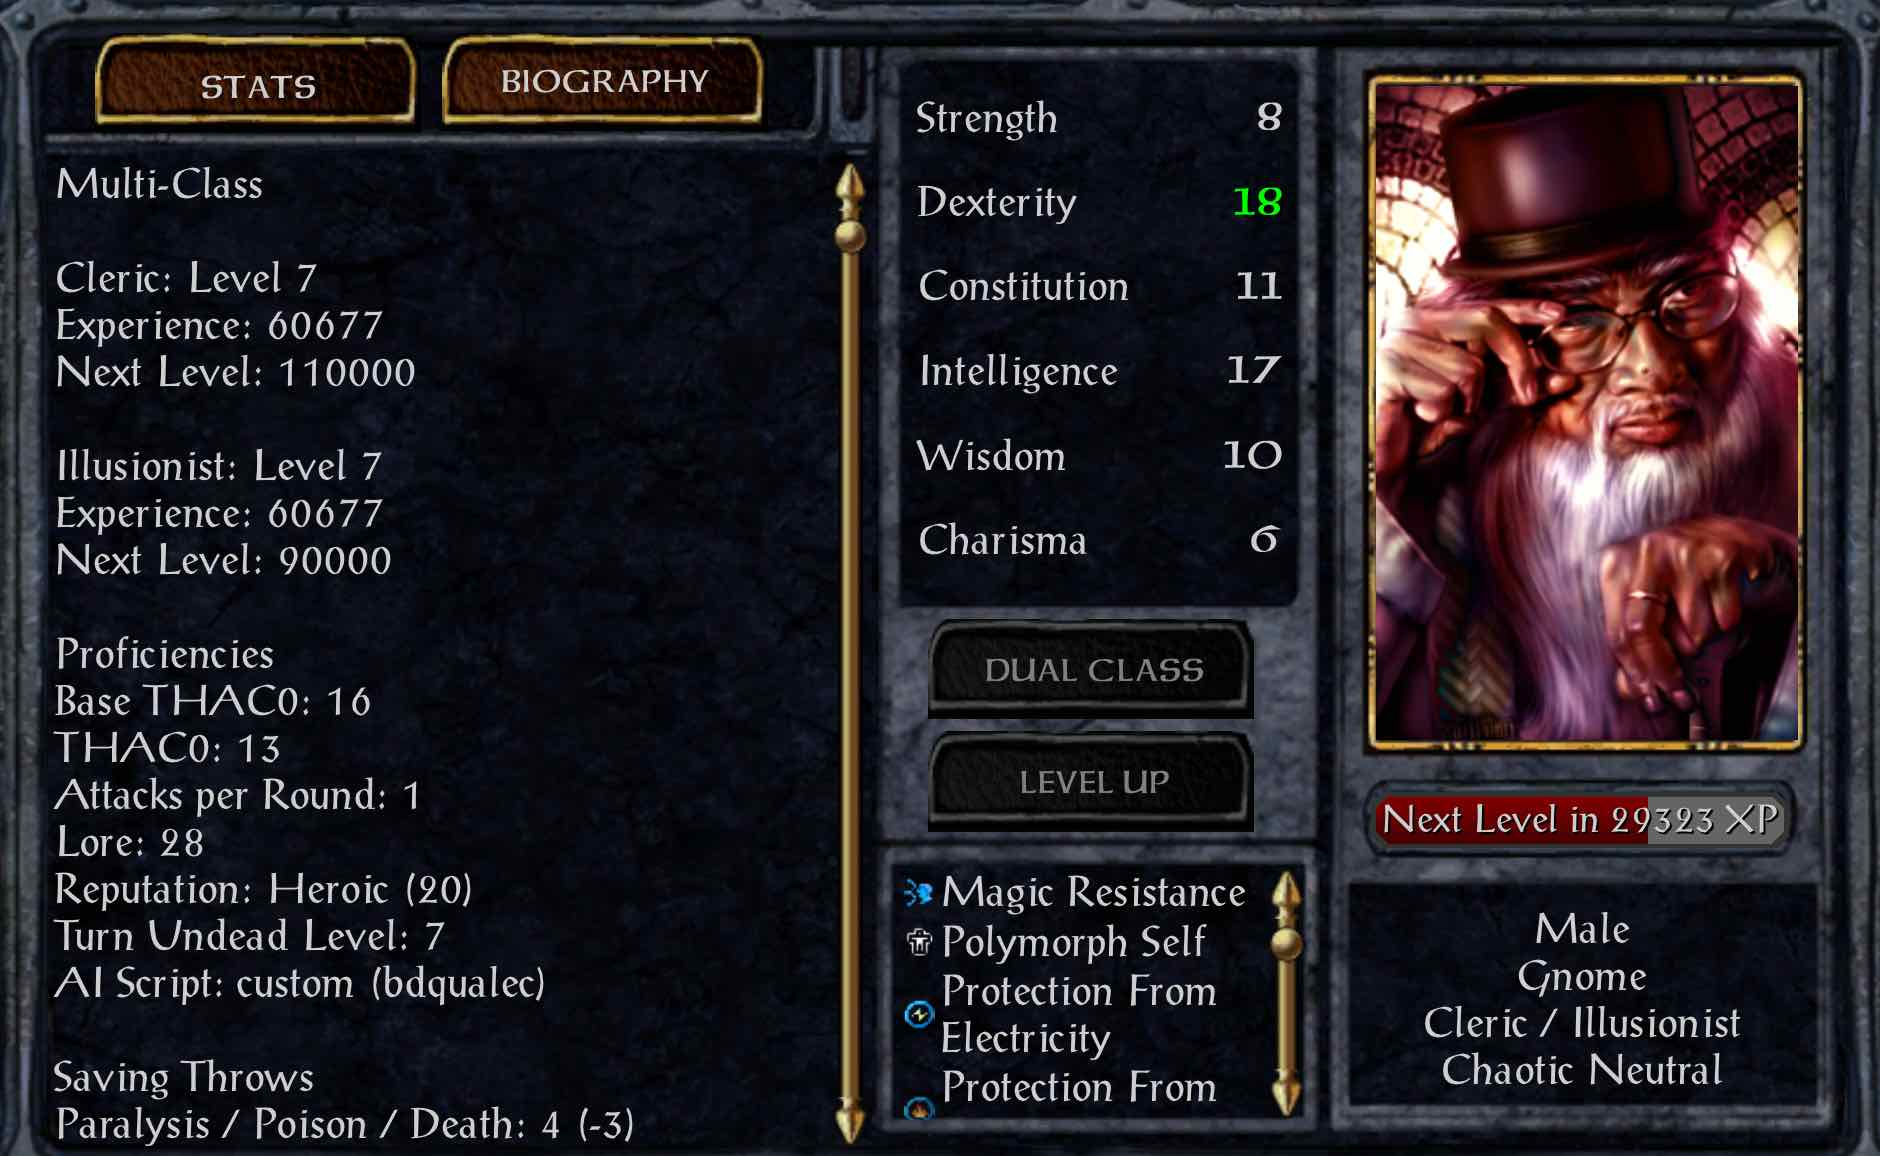
Task: Open the Stats tab
Action: 256,84
